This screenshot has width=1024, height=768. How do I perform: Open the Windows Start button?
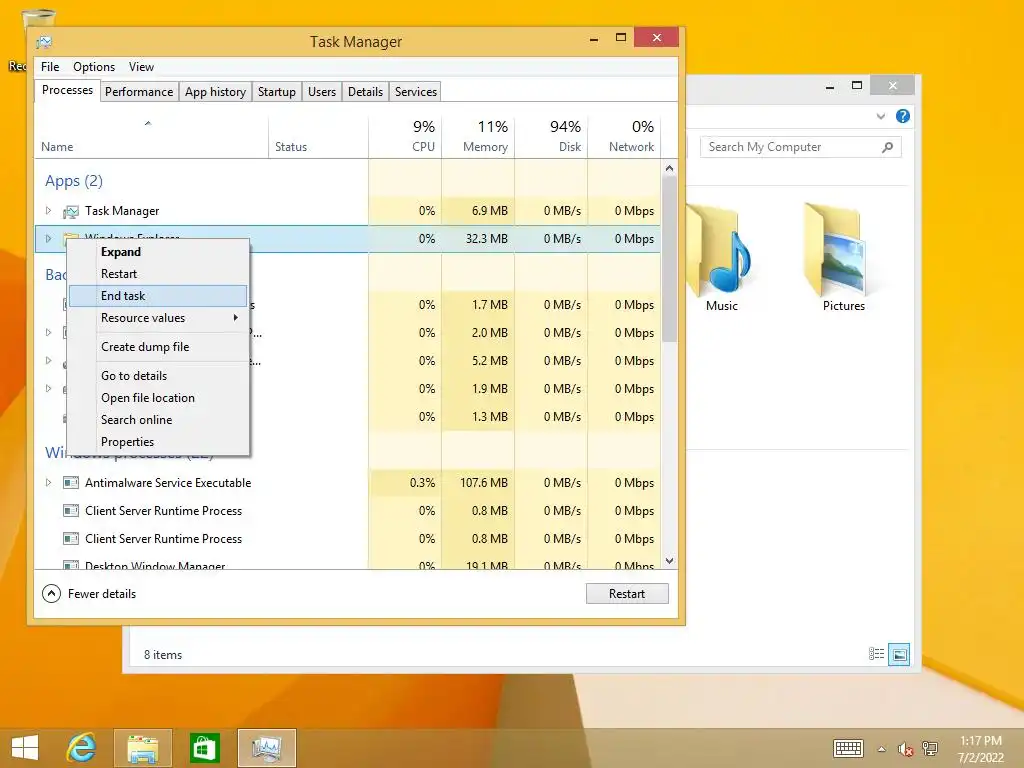point(25,748)
